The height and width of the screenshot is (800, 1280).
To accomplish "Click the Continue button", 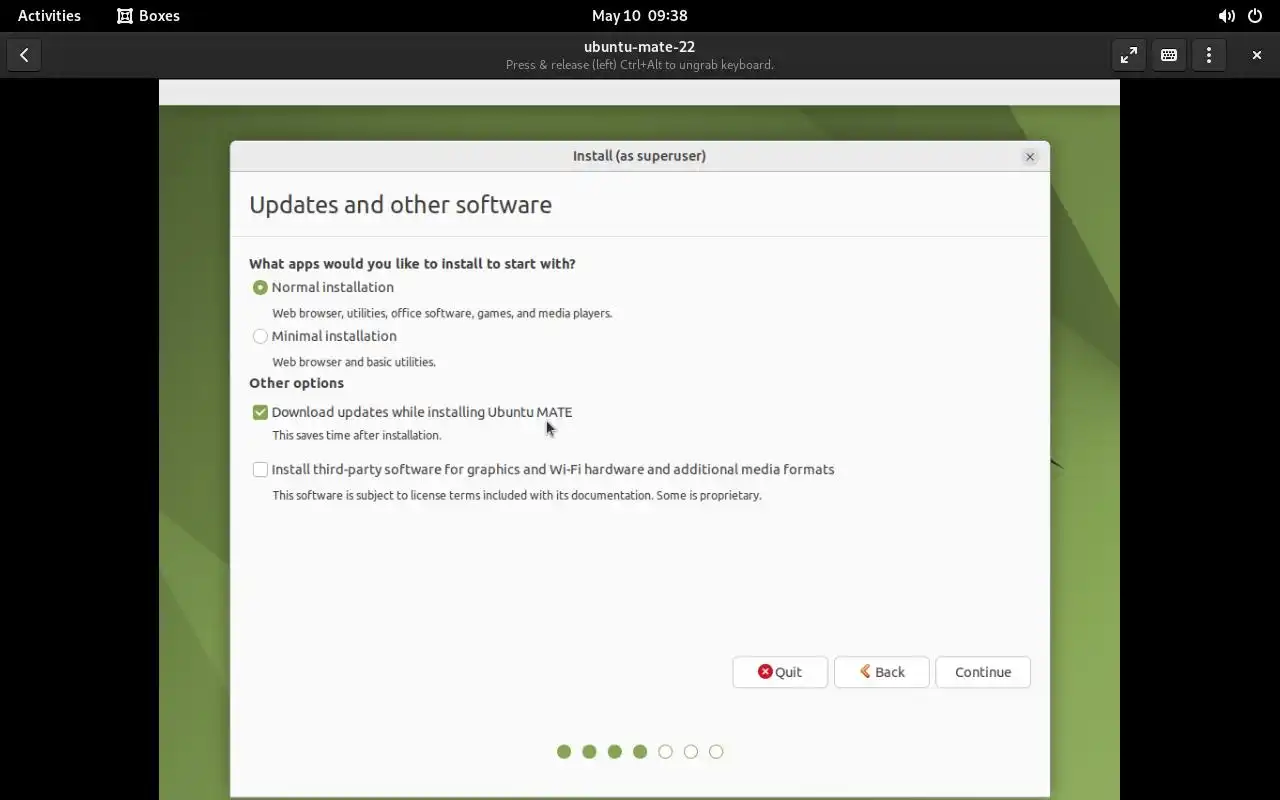I will coord(983,672).
